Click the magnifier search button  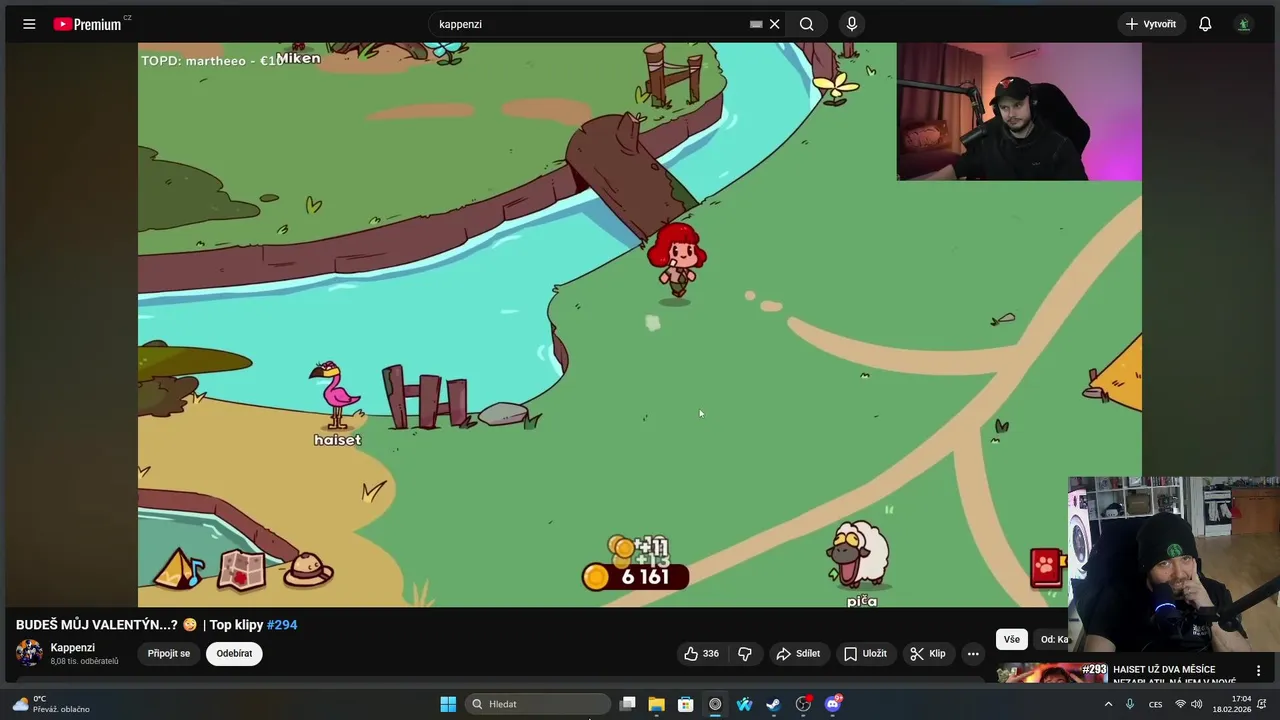[x=806, y=24]
